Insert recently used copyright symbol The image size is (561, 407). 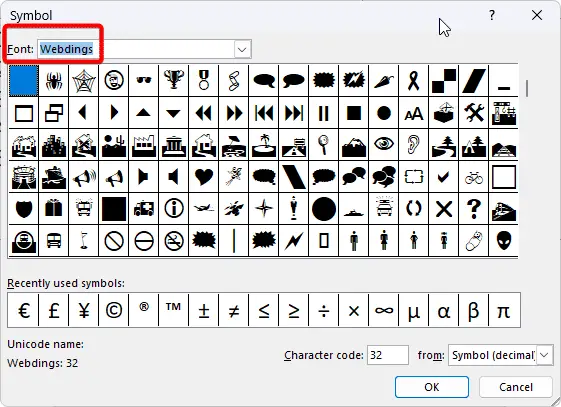[114, 310]
